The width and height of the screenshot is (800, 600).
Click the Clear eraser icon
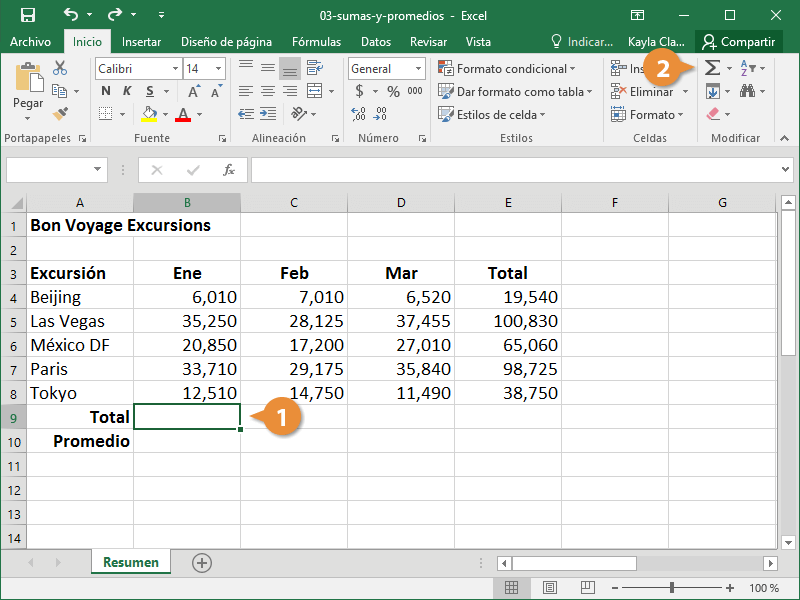712,115
